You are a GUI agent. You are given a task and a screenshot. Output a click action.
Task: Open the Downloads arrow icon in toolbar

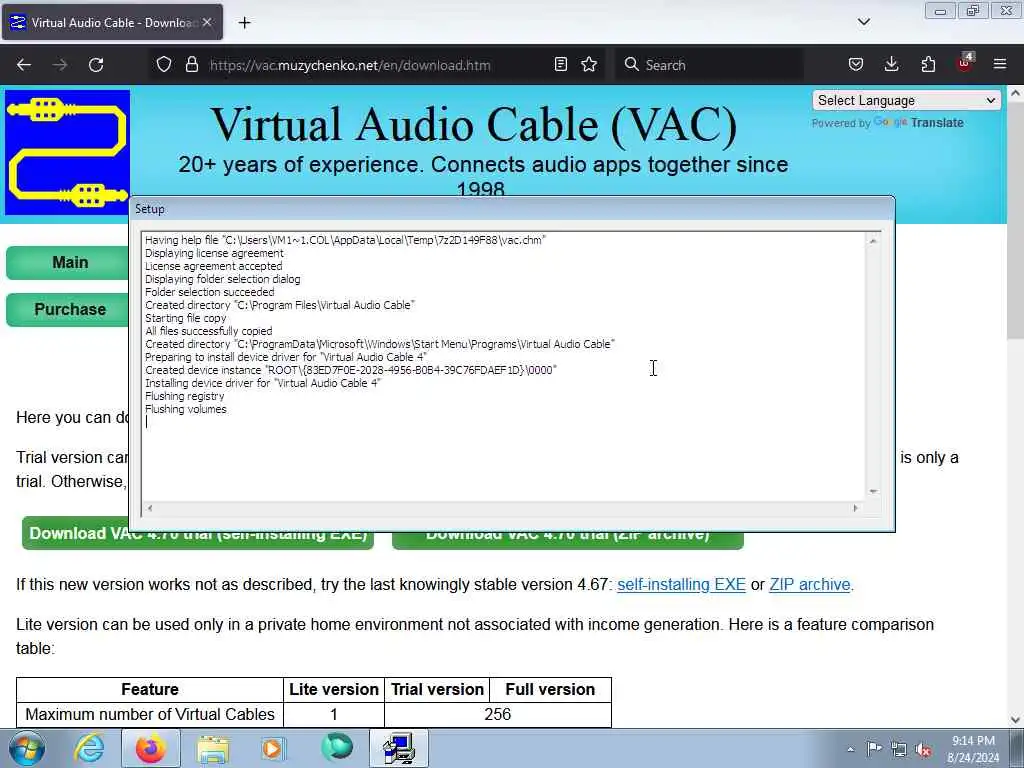[x=891, y=64]
